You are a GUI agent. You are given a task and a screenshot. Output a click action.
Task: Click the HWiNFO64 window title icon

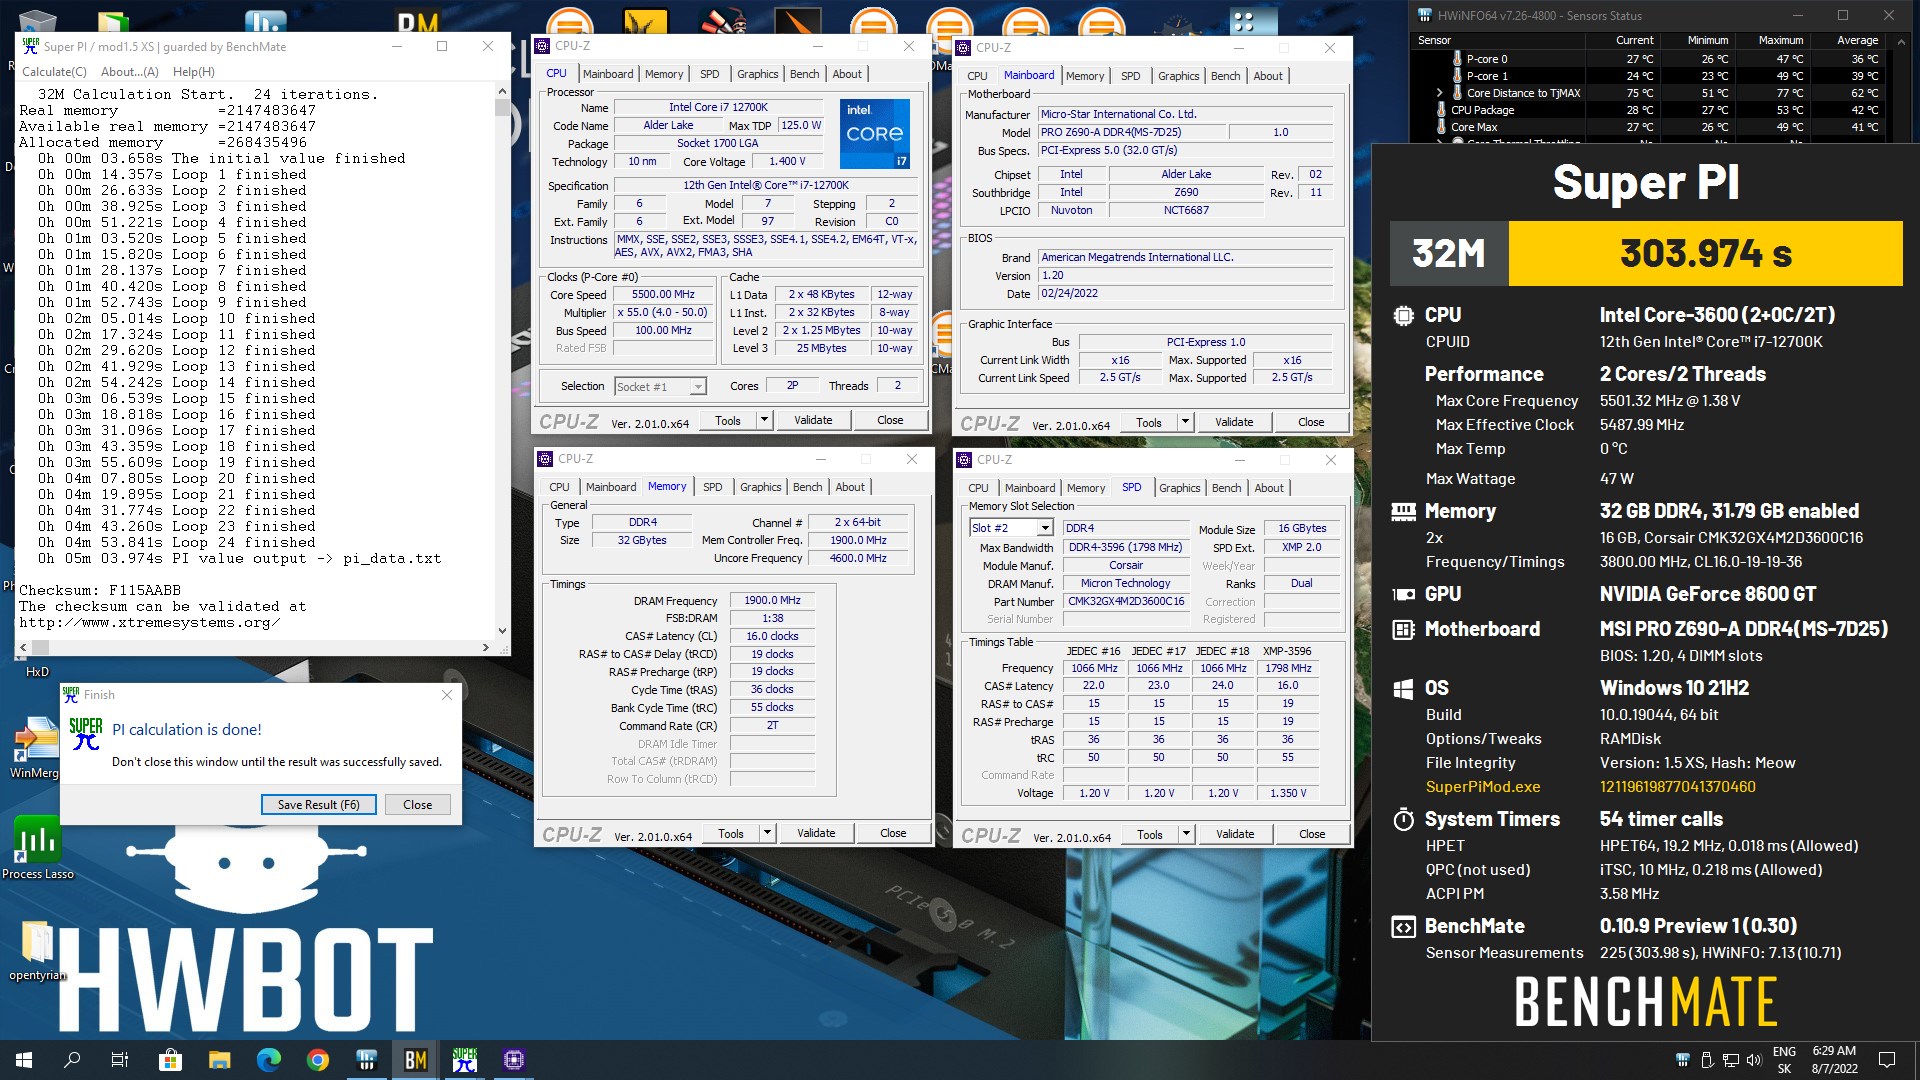tap(1425, 15)
